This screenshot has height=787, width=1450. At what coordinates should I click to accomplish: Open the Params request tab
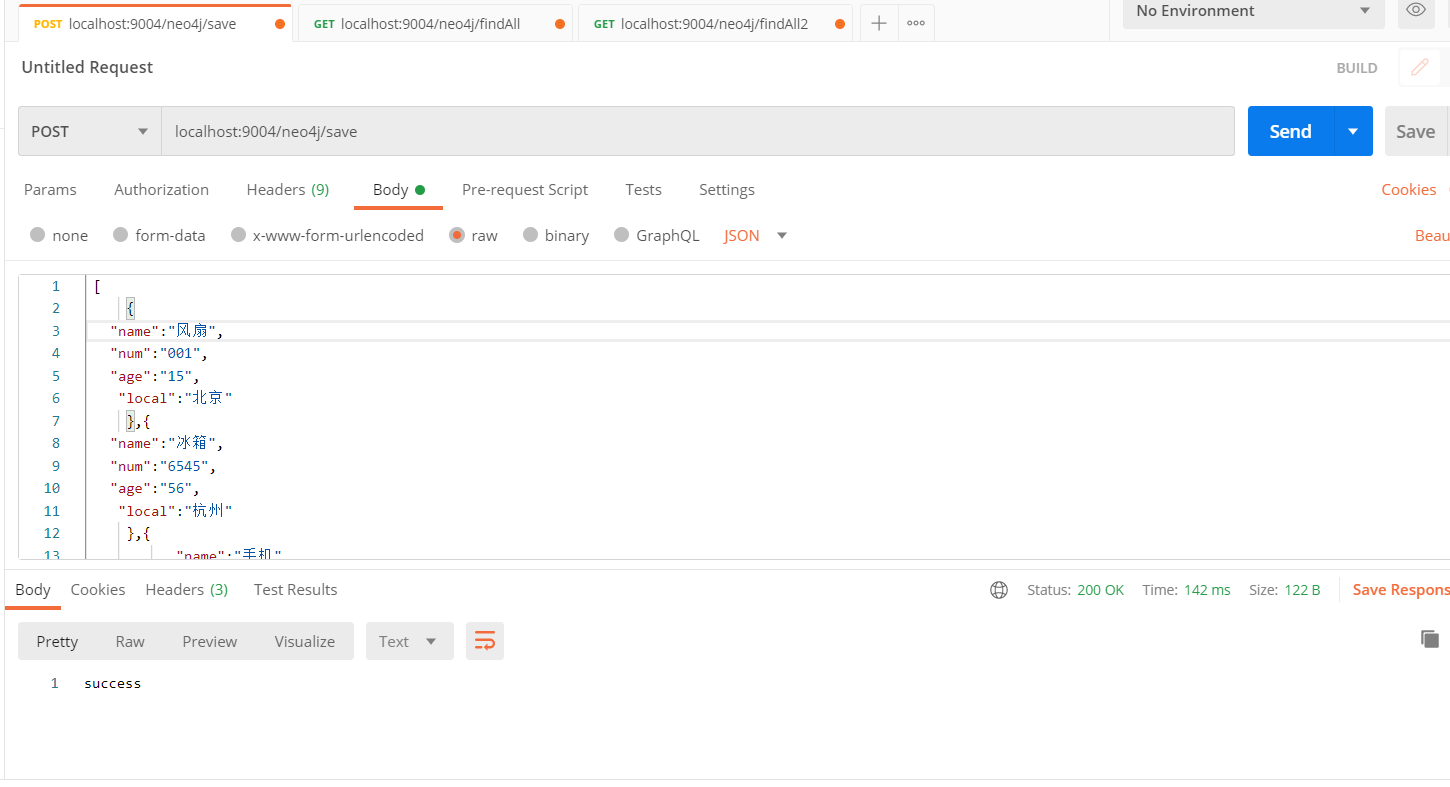pos(50,190)
